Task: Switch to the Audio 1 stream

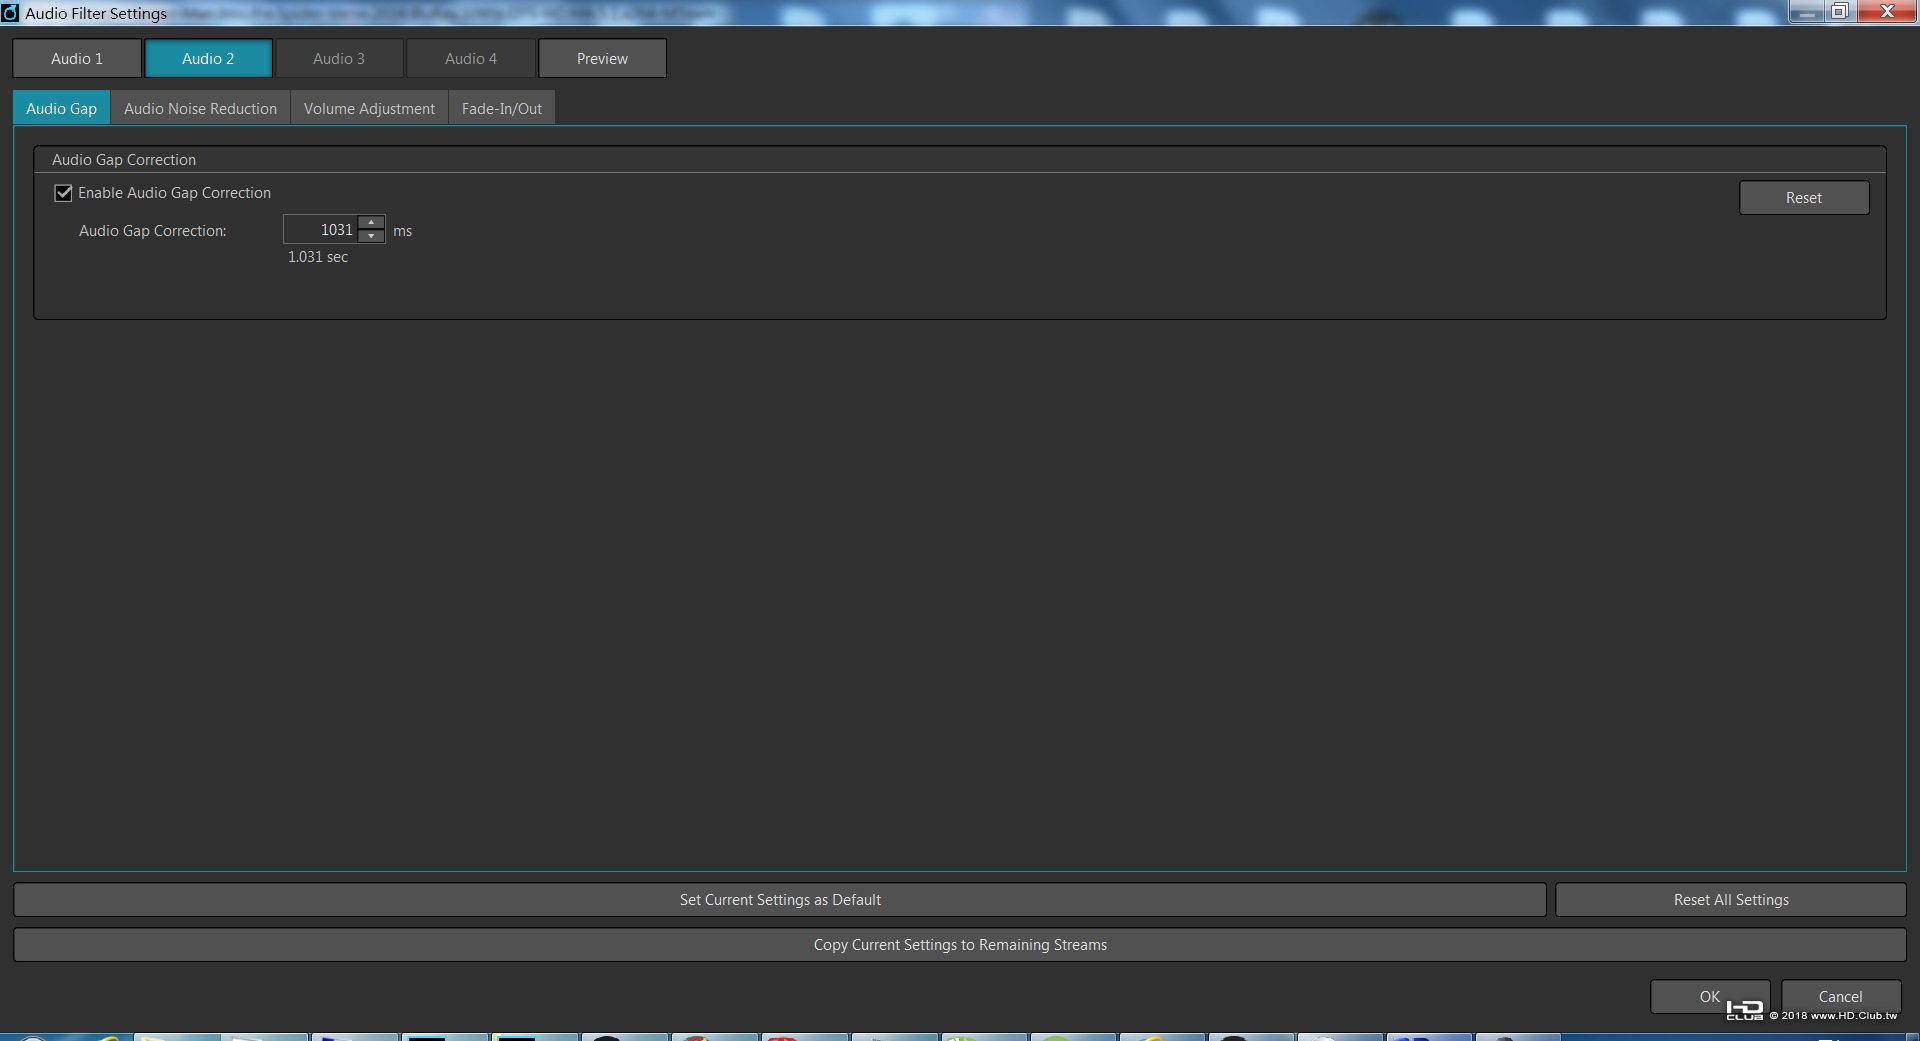Action: click(x=77, y=58)
